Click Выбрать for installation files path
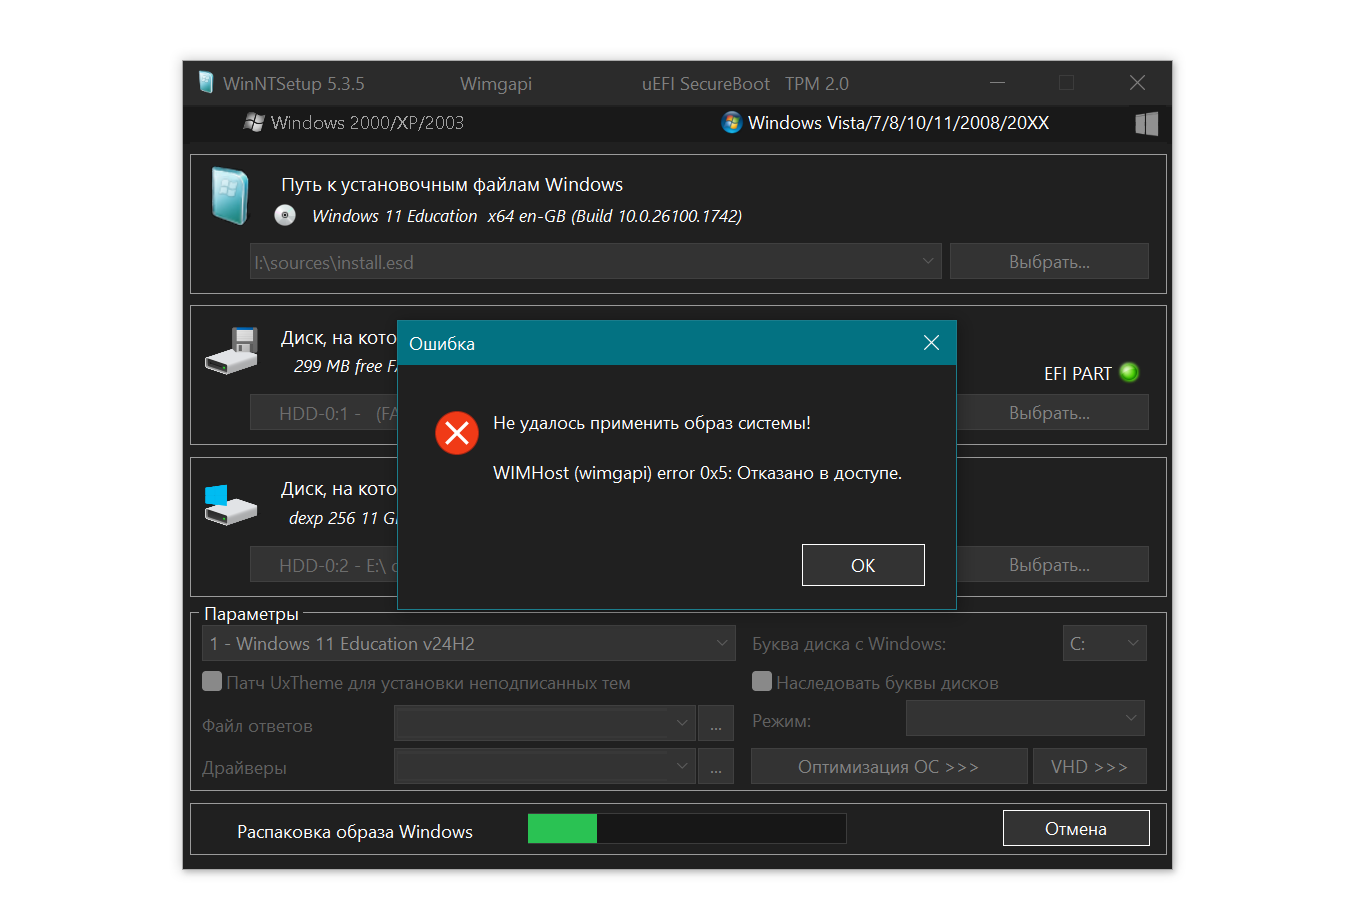 click(x=1049, y=262)
